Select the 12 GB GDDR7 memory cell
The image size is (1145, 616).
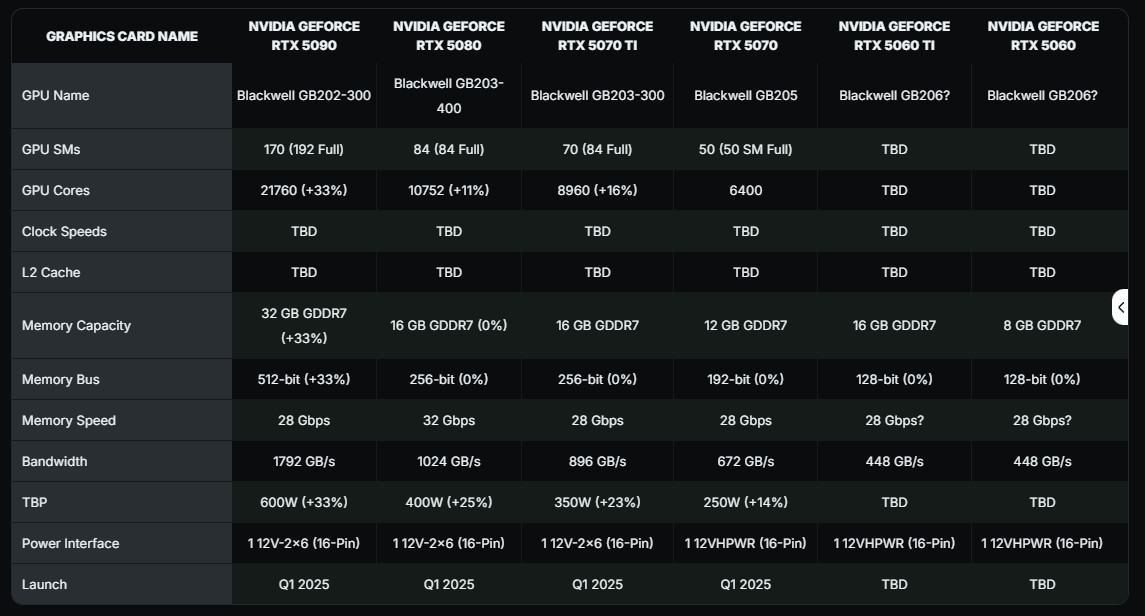[x=745, y=326]
